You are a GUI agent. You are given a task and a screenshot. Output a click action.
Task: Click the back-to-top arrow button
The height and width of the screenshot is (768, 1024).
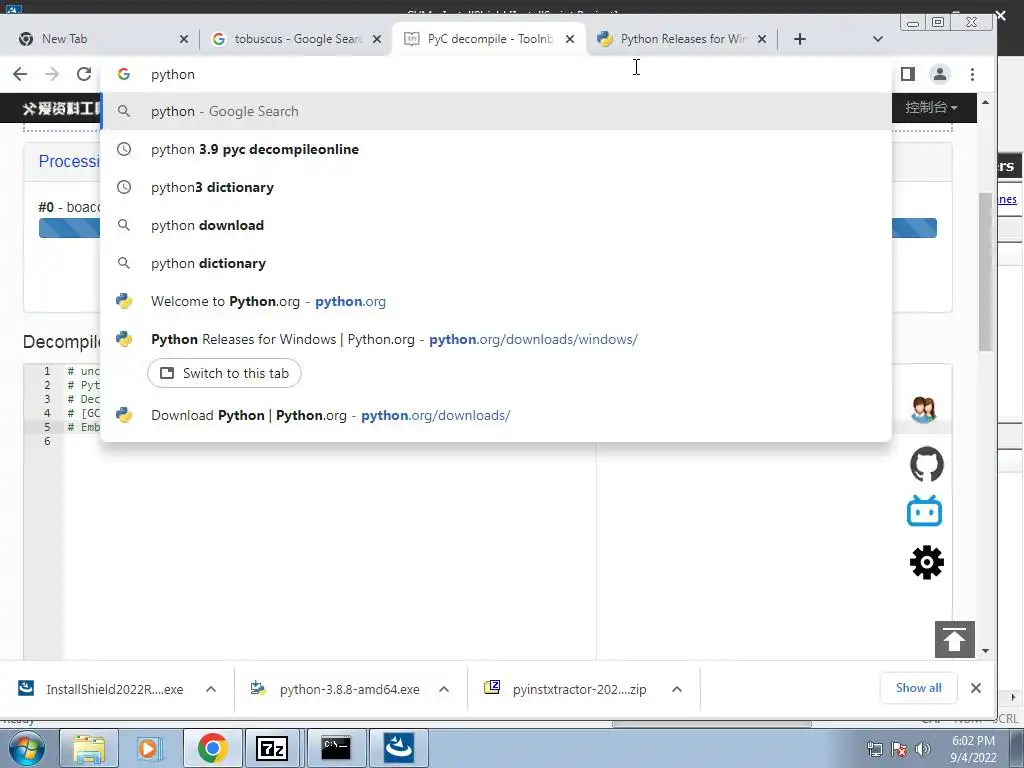coord(955,639)
